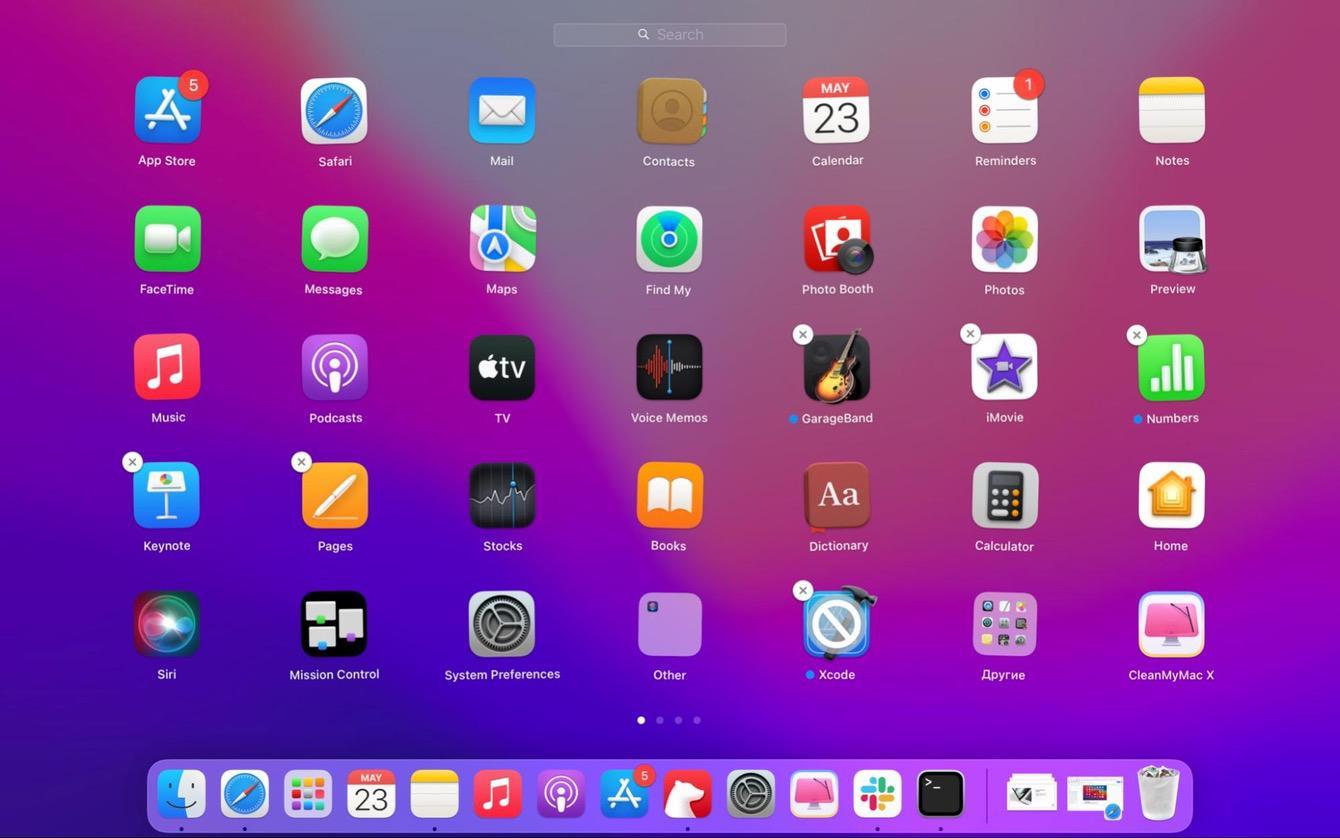Viewport: 1340px width, 838px height.
Task: Launch the Numbers app
Action: 1172,367
